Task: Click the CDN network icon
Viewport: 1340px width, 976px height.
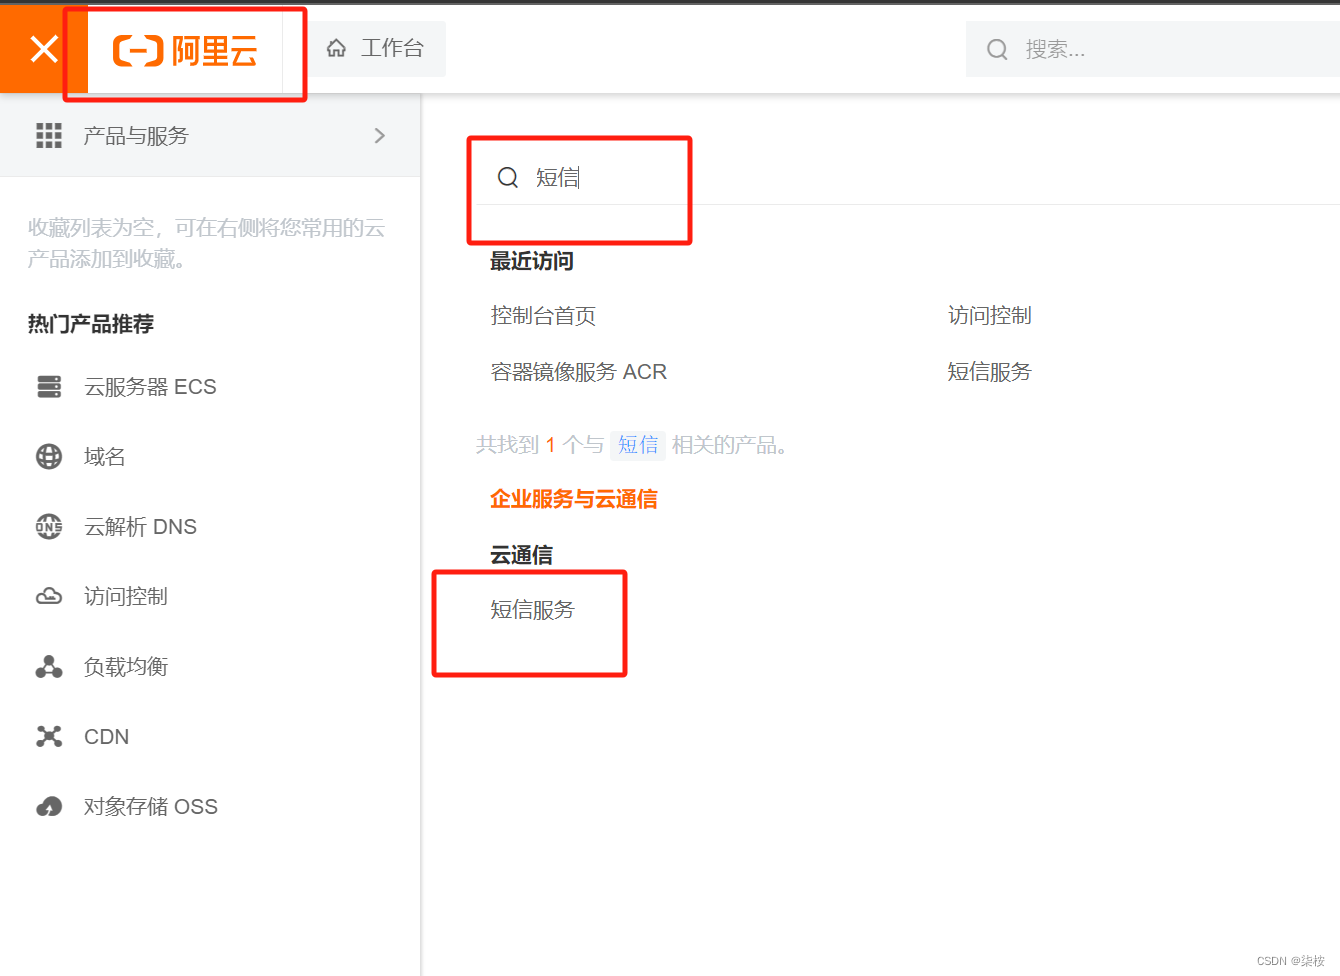Action: (x=49, y=737)
